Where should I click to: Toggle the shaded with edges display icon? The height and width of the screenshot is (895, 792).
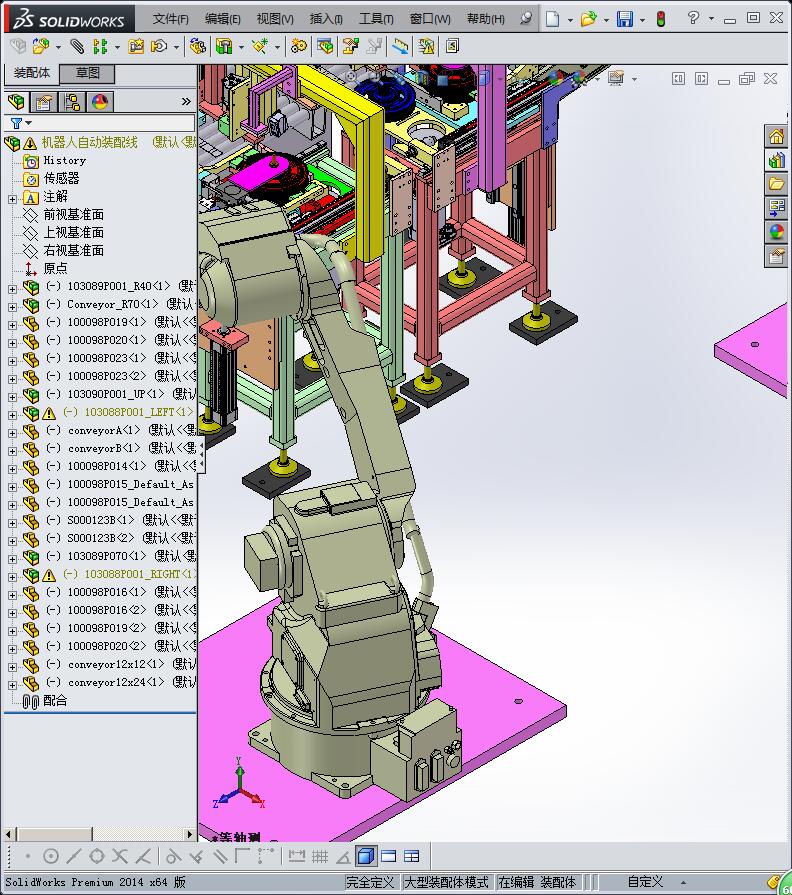click(x=366, y=856)
